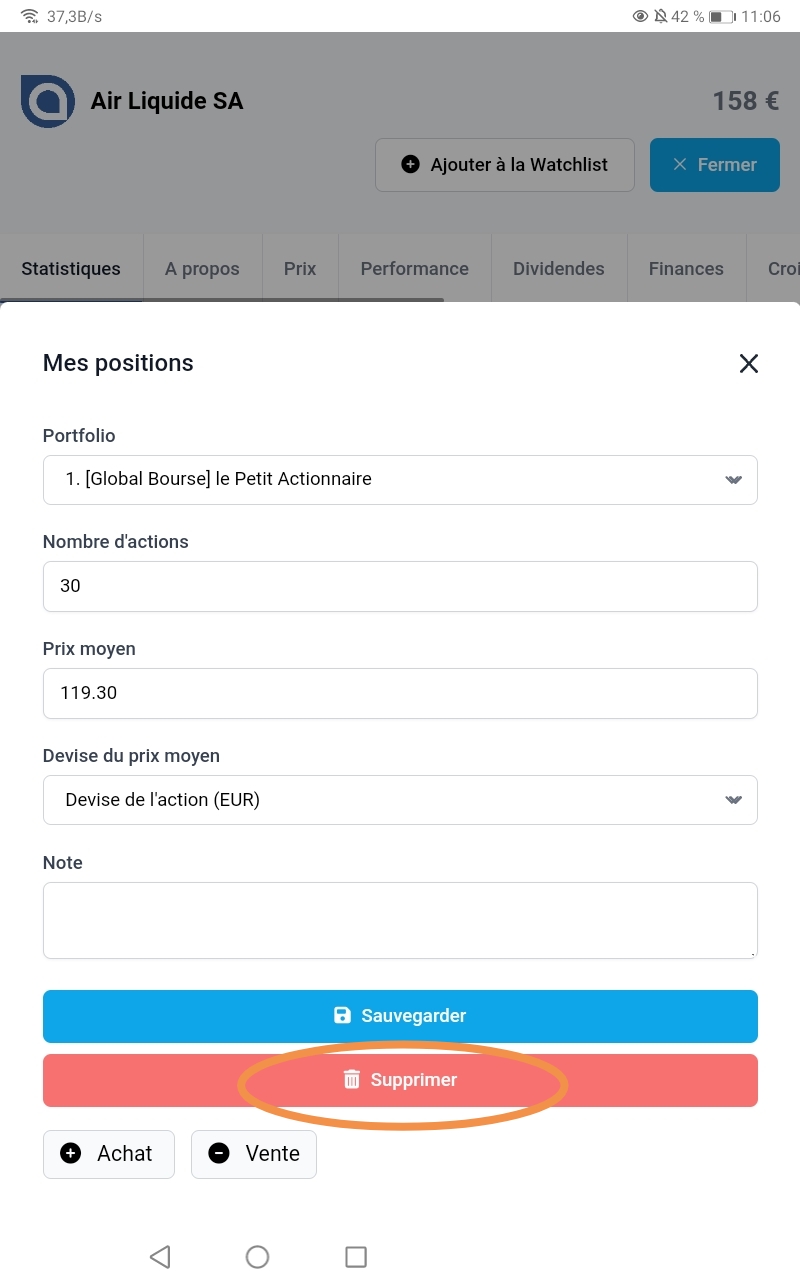This screenshot has width=800, height=1280.
Task: Tap the Android recent apps square
Action: pos(356,1257)
